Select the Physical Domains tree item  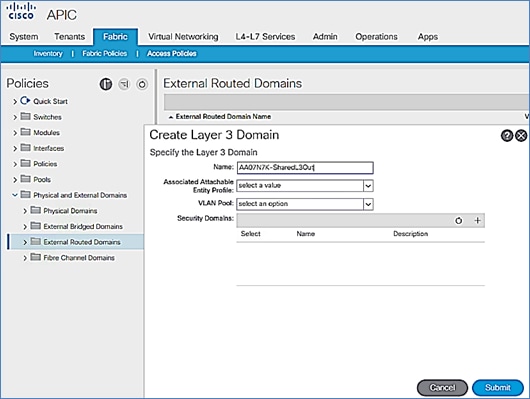[70, 211]
